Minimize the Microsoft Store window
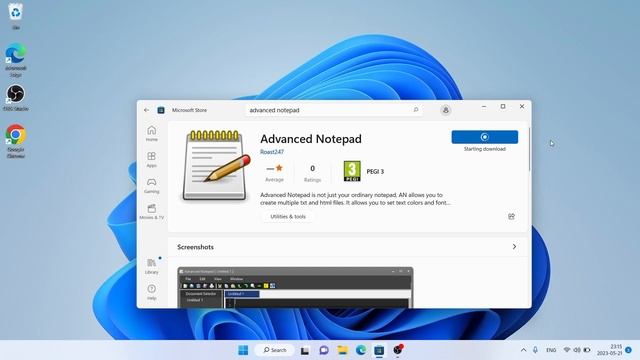The height and width of the screenshot is (360, 640). point(484,107)
